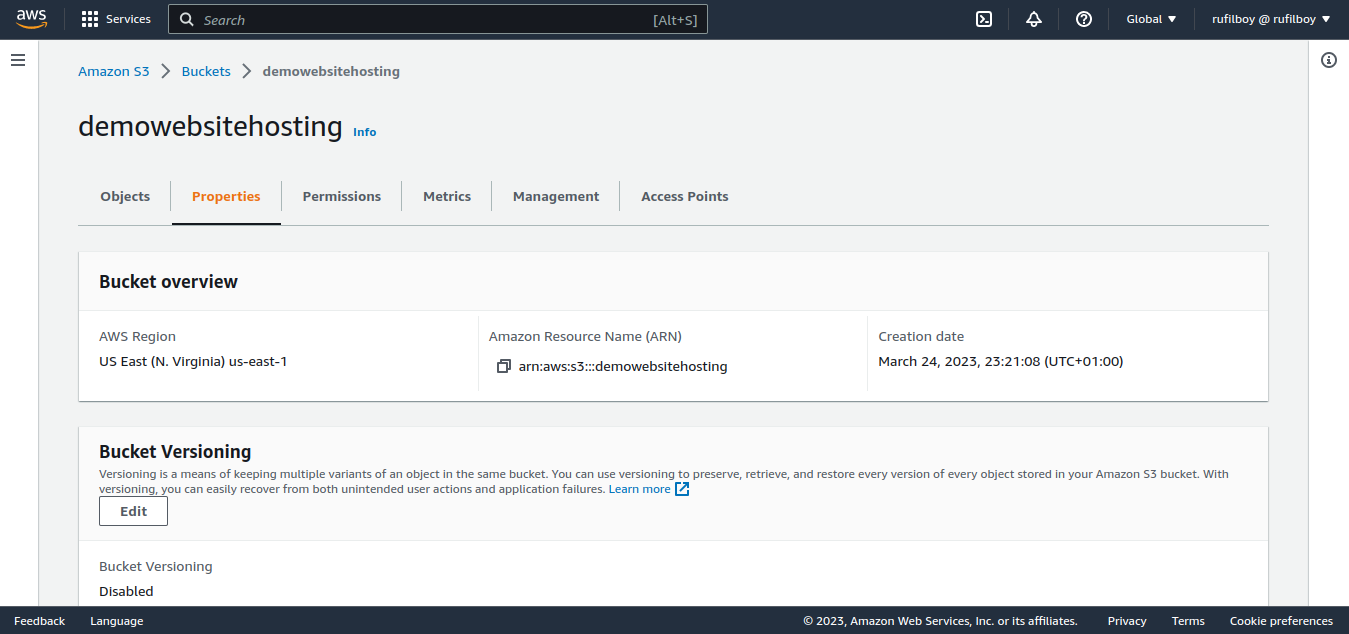
Task: Switch to the Objects tab
Action: click(125, 196)
